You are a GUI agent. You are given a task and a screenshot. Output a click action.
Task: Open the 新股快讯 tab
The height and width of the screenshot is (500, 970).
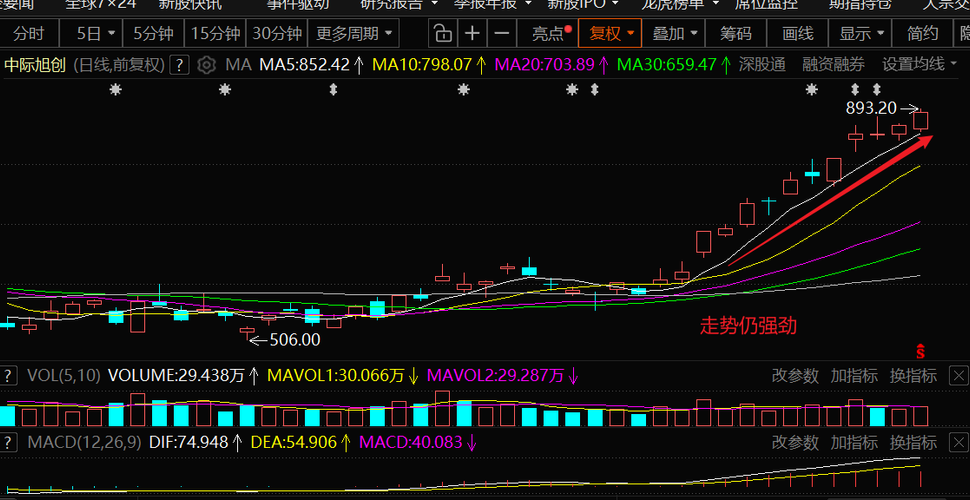(x=190, y=5)
